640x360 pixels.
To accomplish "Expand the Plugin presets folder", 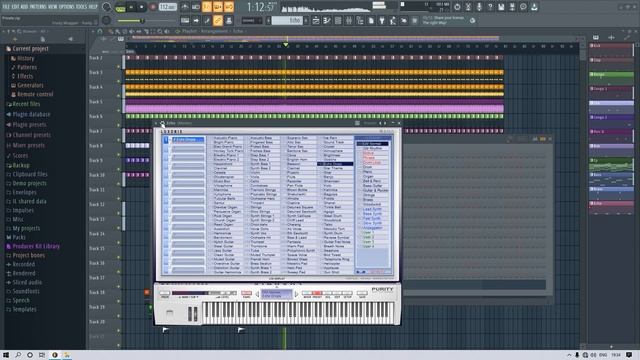I will point(29,125).
